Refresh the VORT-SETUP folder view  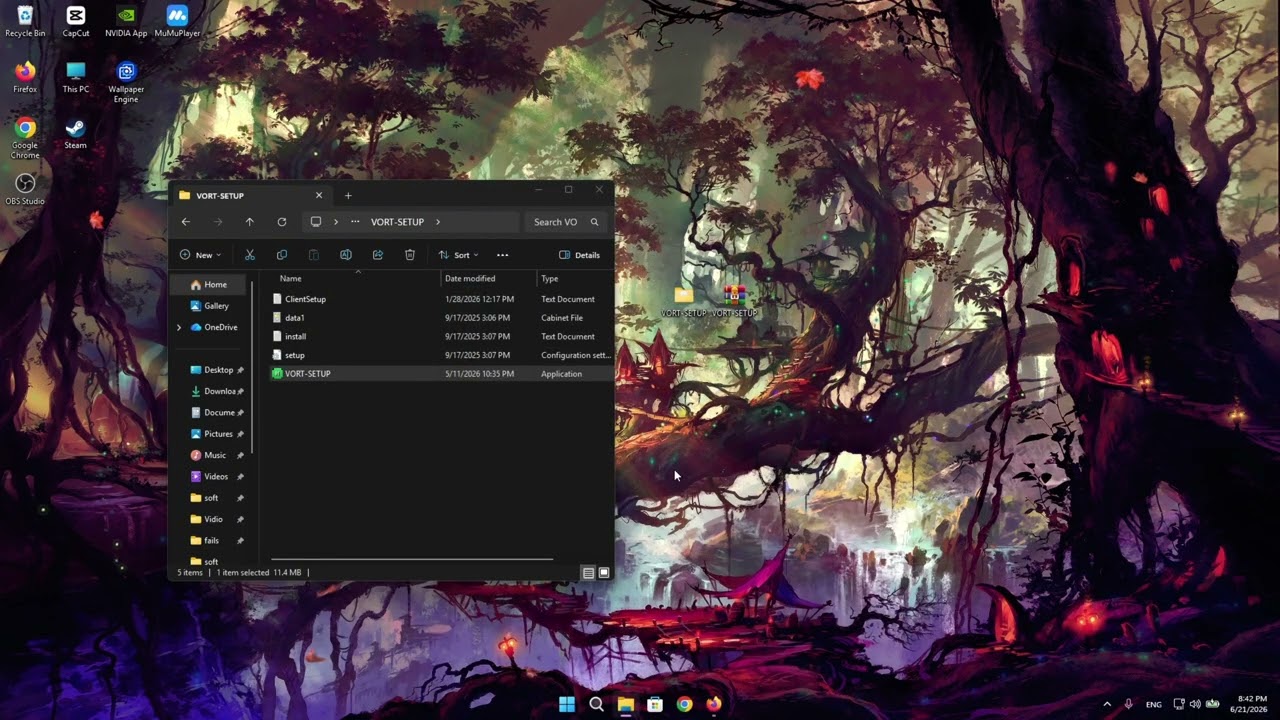[x=282, y=222]
